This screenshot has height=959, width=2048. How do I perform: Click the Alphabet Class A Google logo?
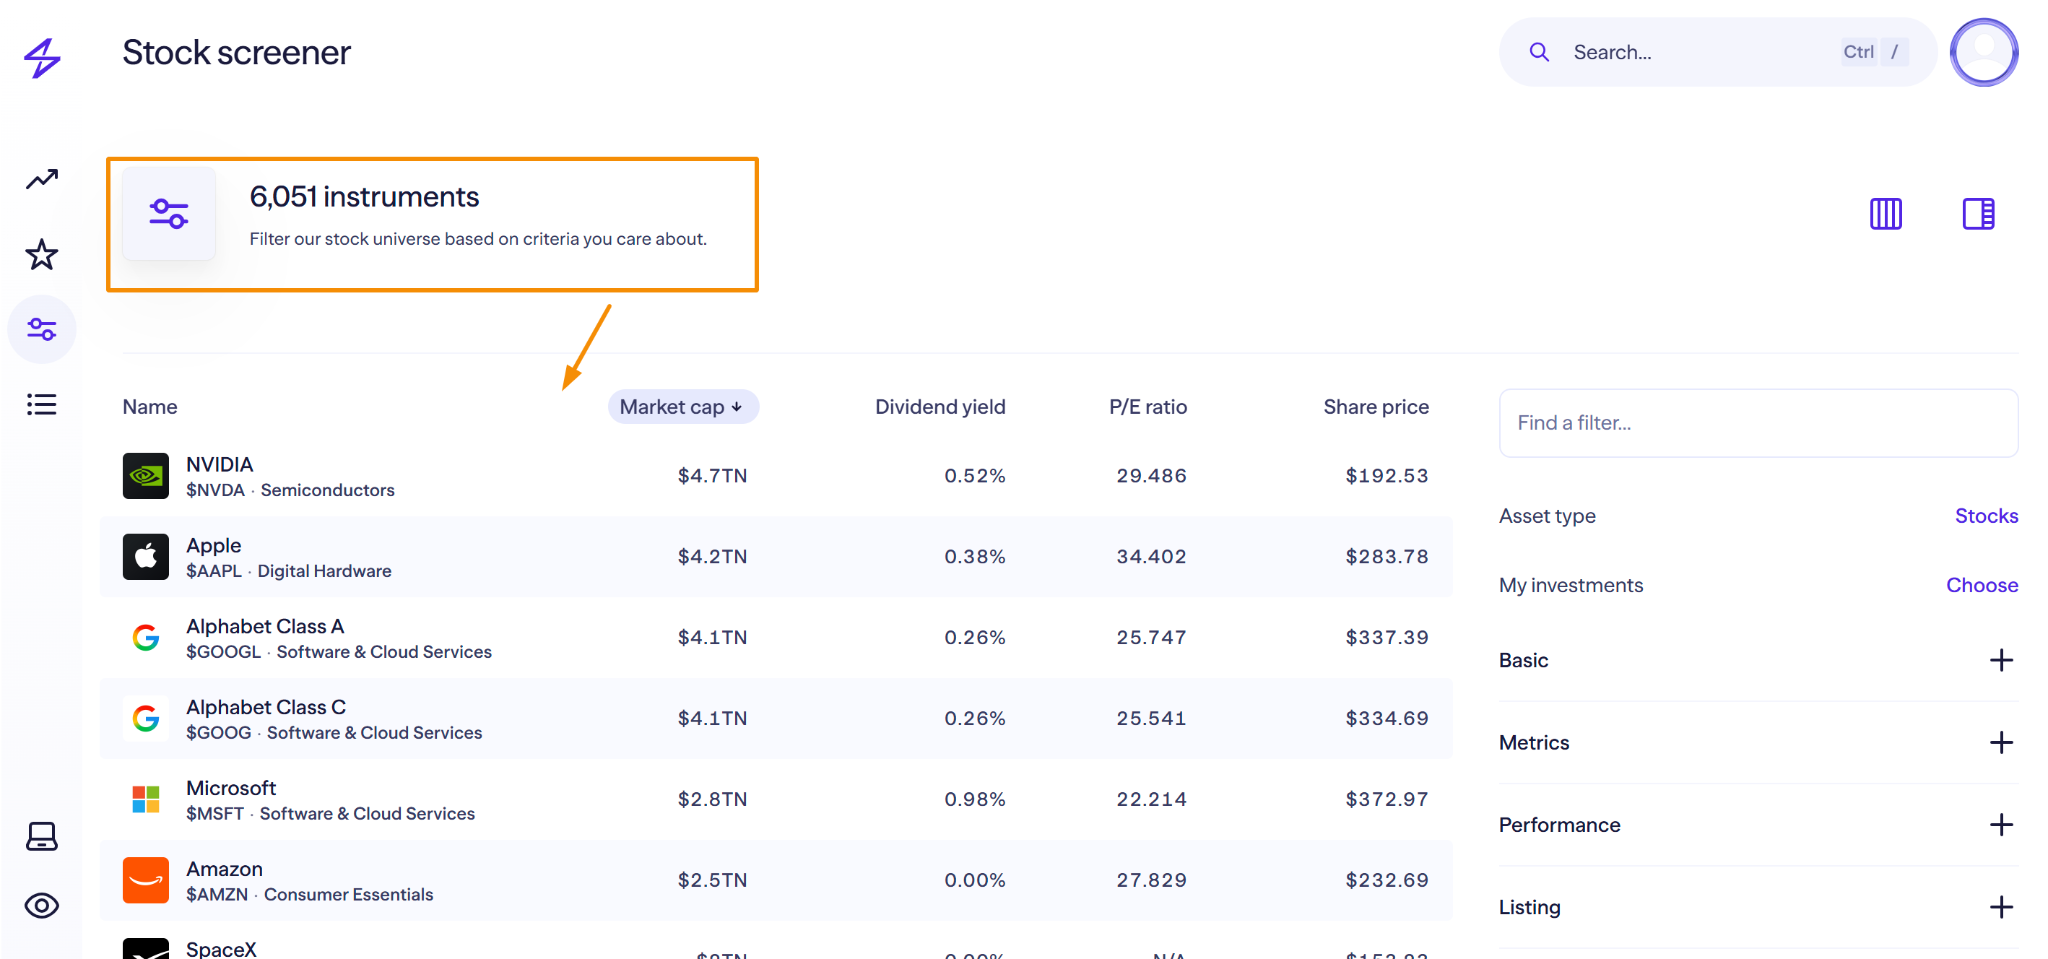point(146,638)
